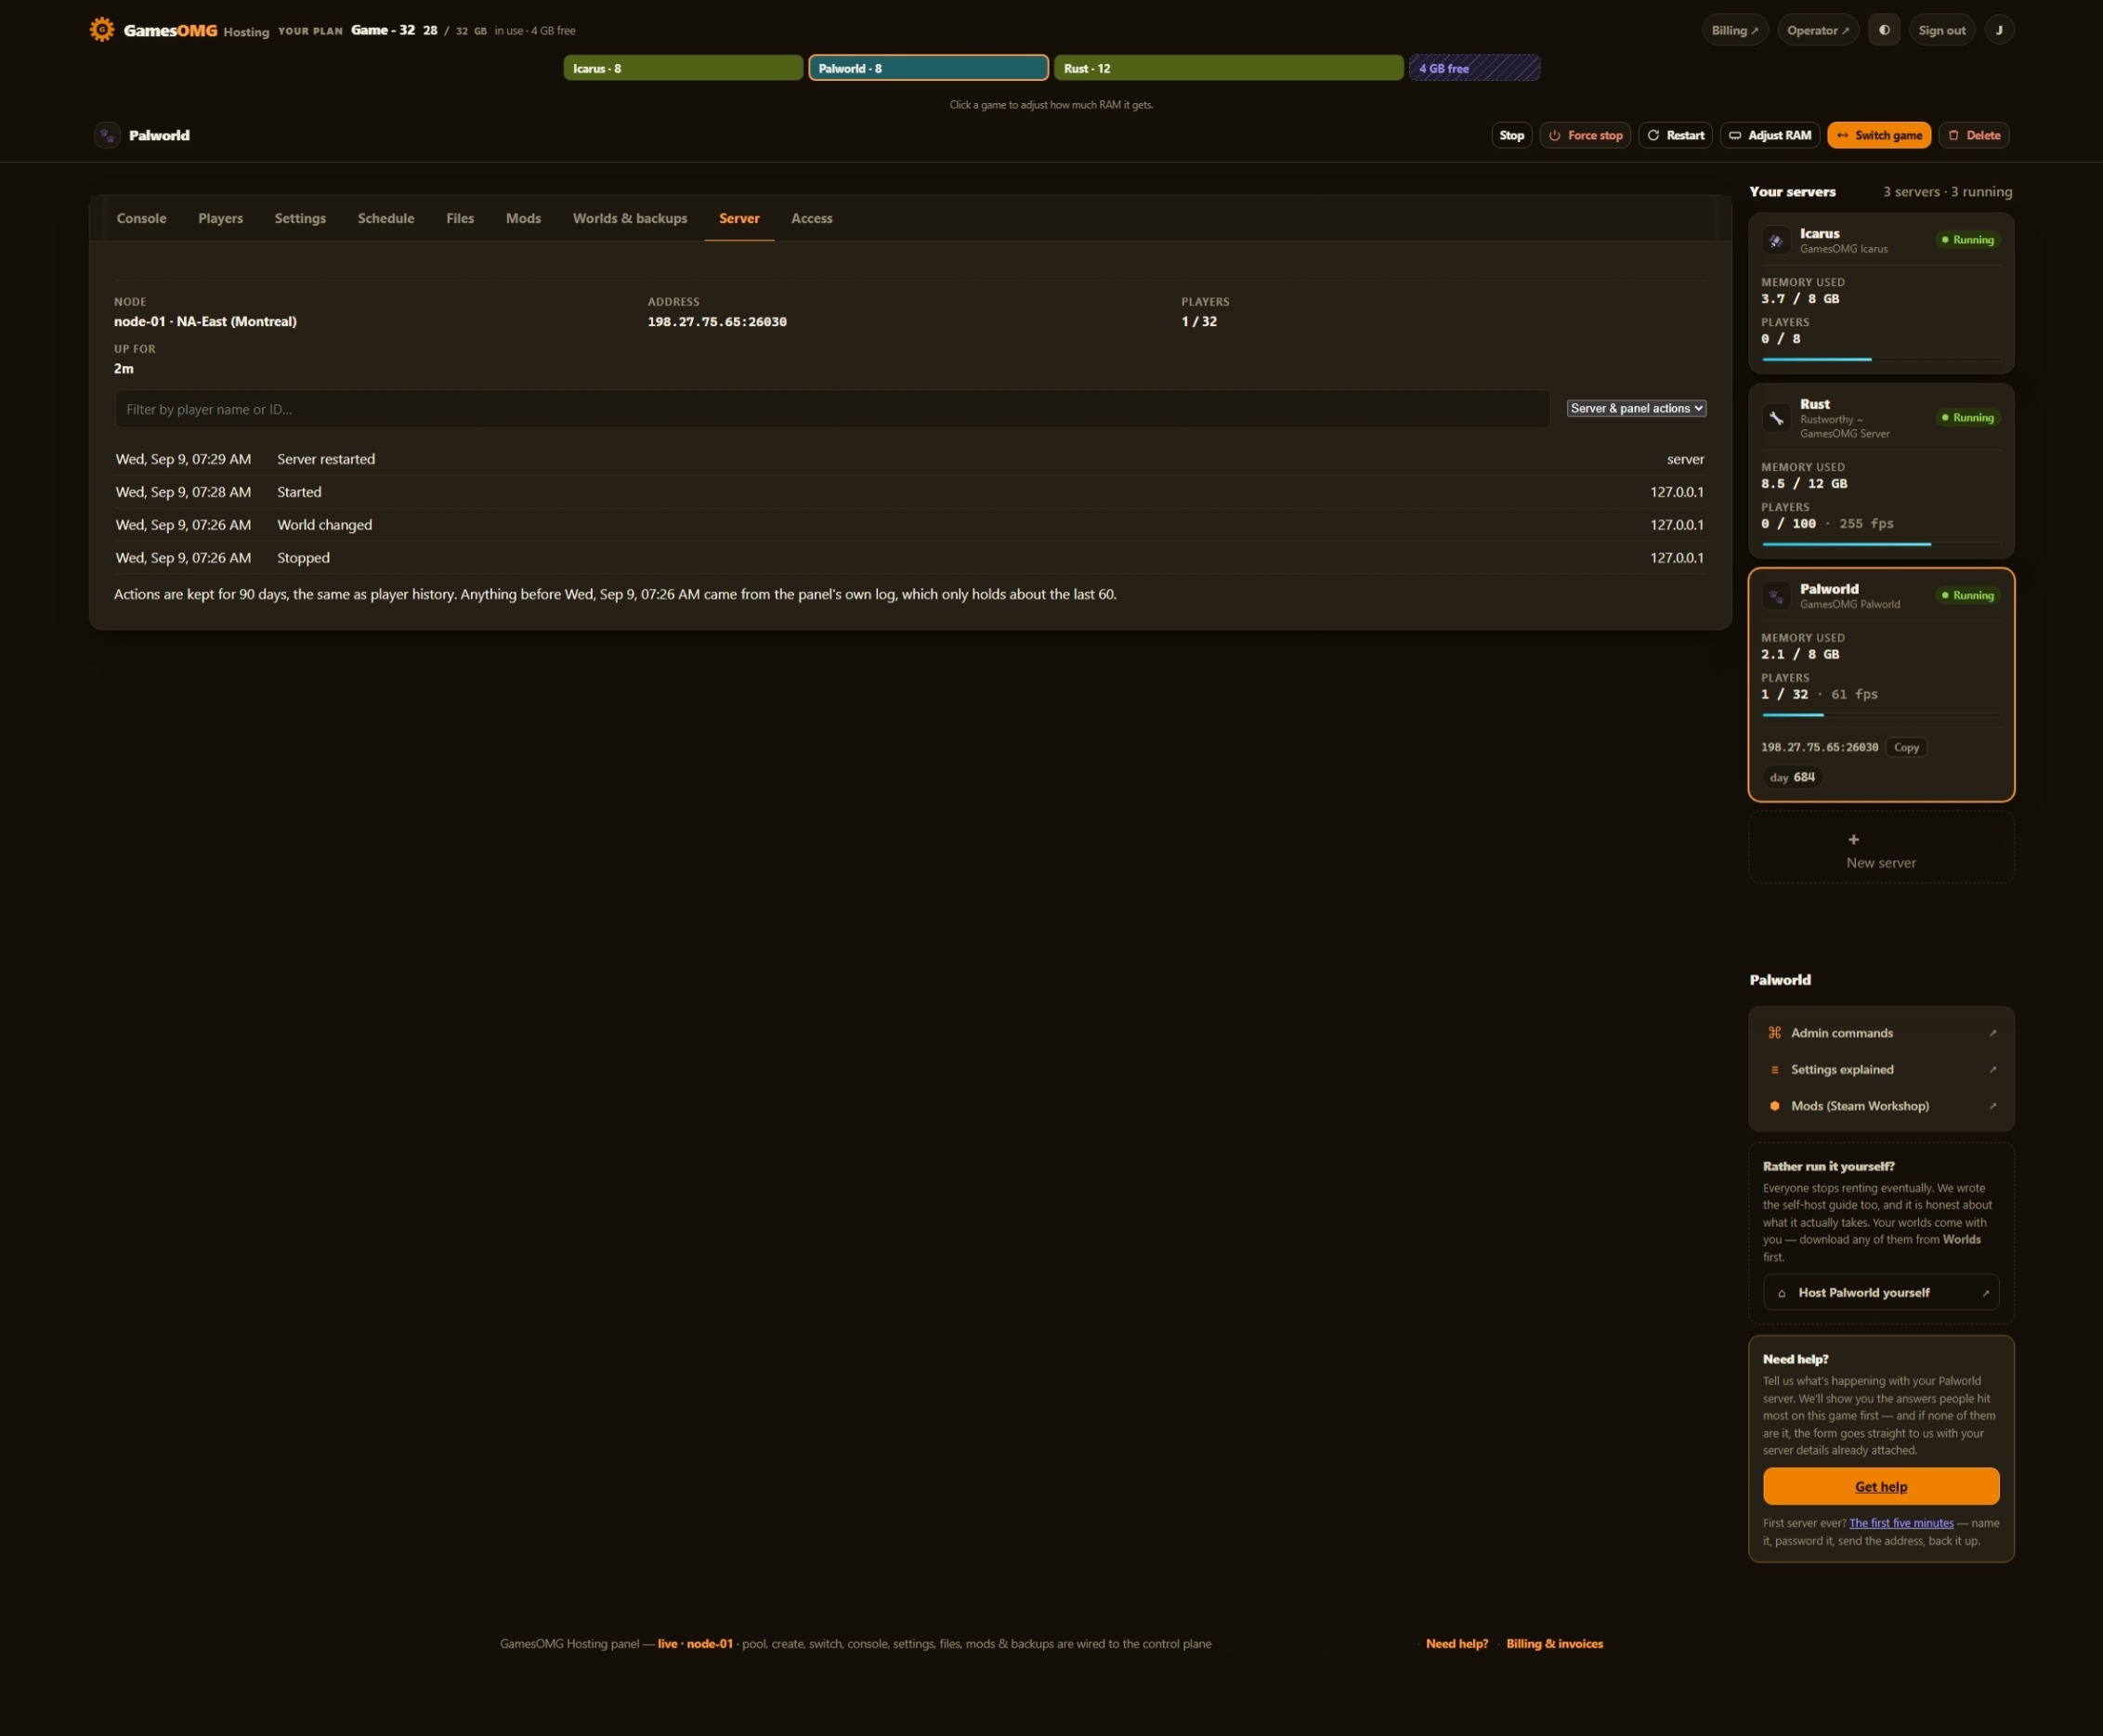Click the day 684 chip
The image size is (2103, 1736).
[x=1792, y=777]
